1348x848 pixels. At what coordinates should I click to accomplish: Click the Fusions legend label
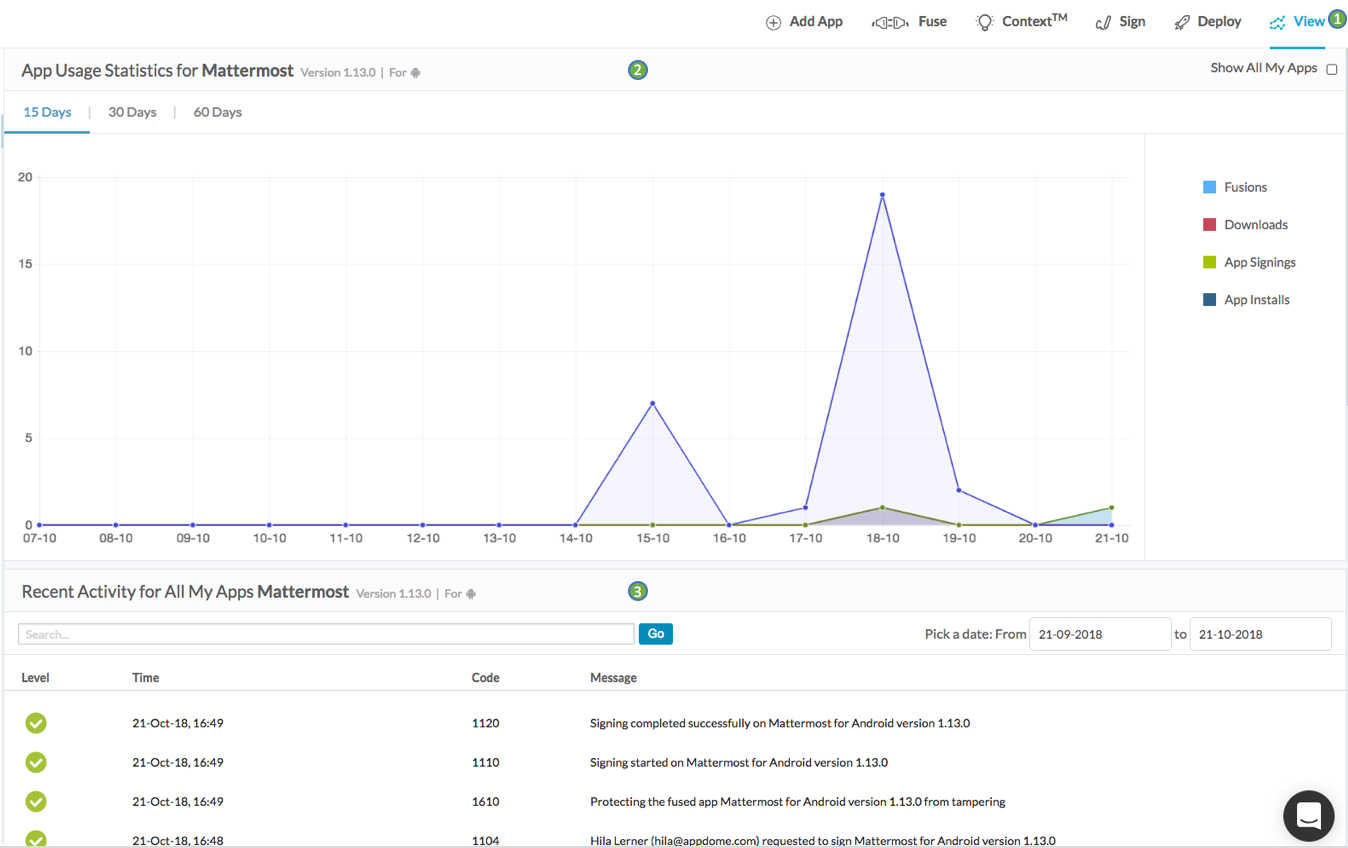[1245, 187]
